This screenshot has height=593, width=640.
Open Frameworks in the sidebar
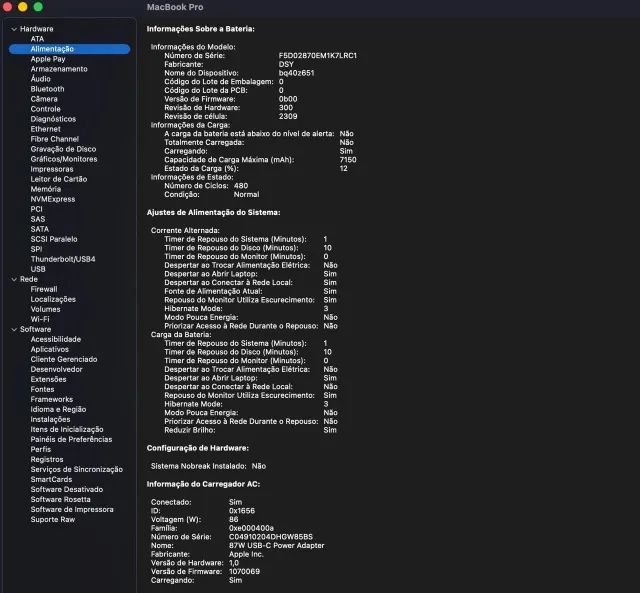(51, 399)
